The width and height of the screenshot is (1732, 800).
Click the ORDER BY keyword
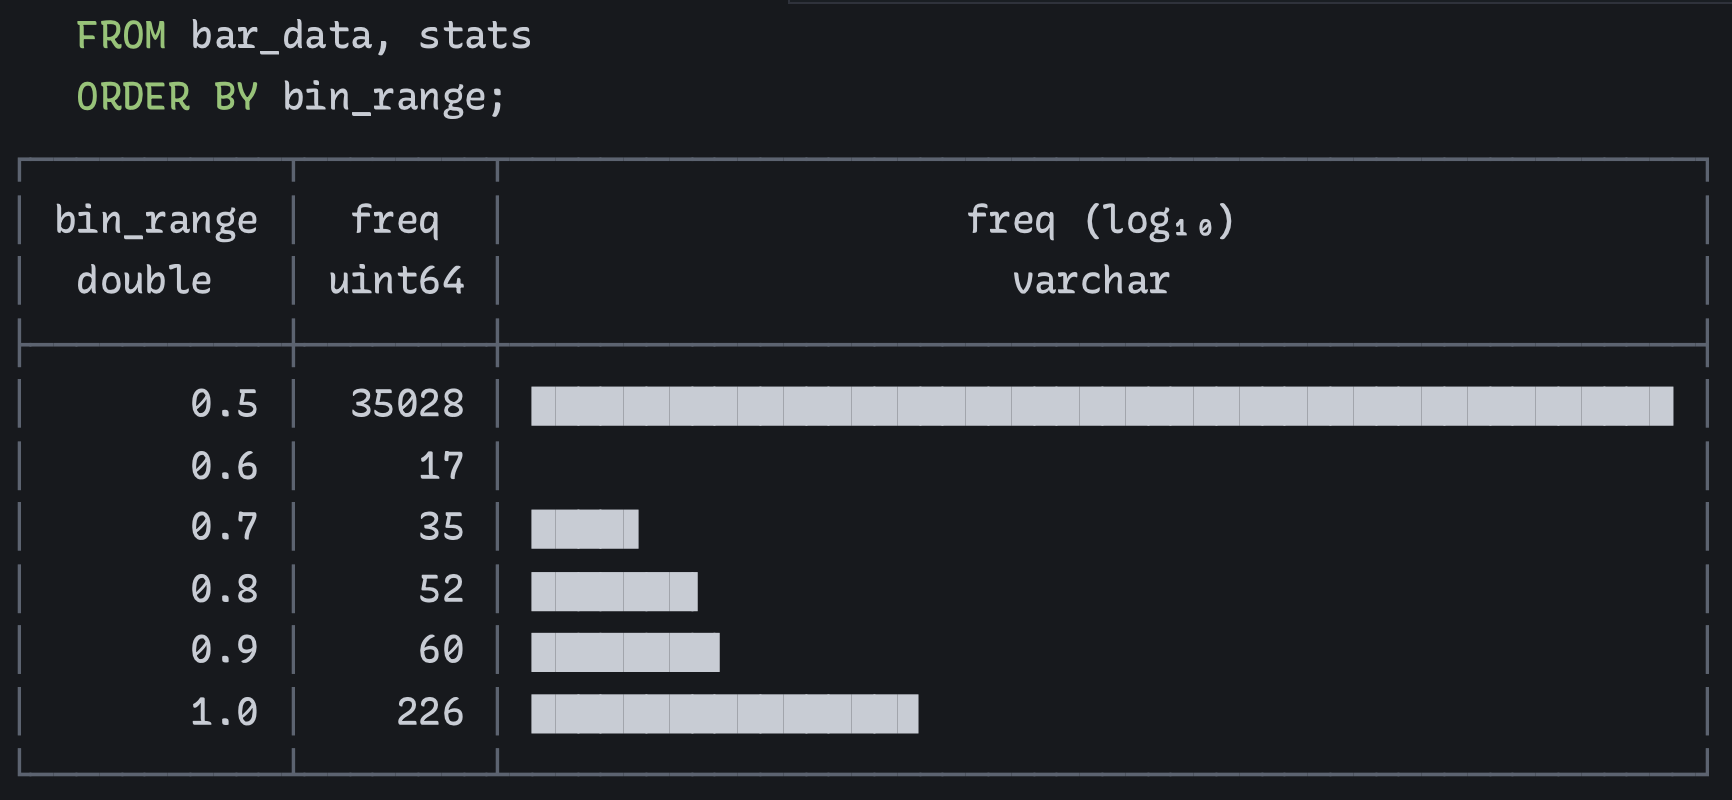(x=167, y=97)
